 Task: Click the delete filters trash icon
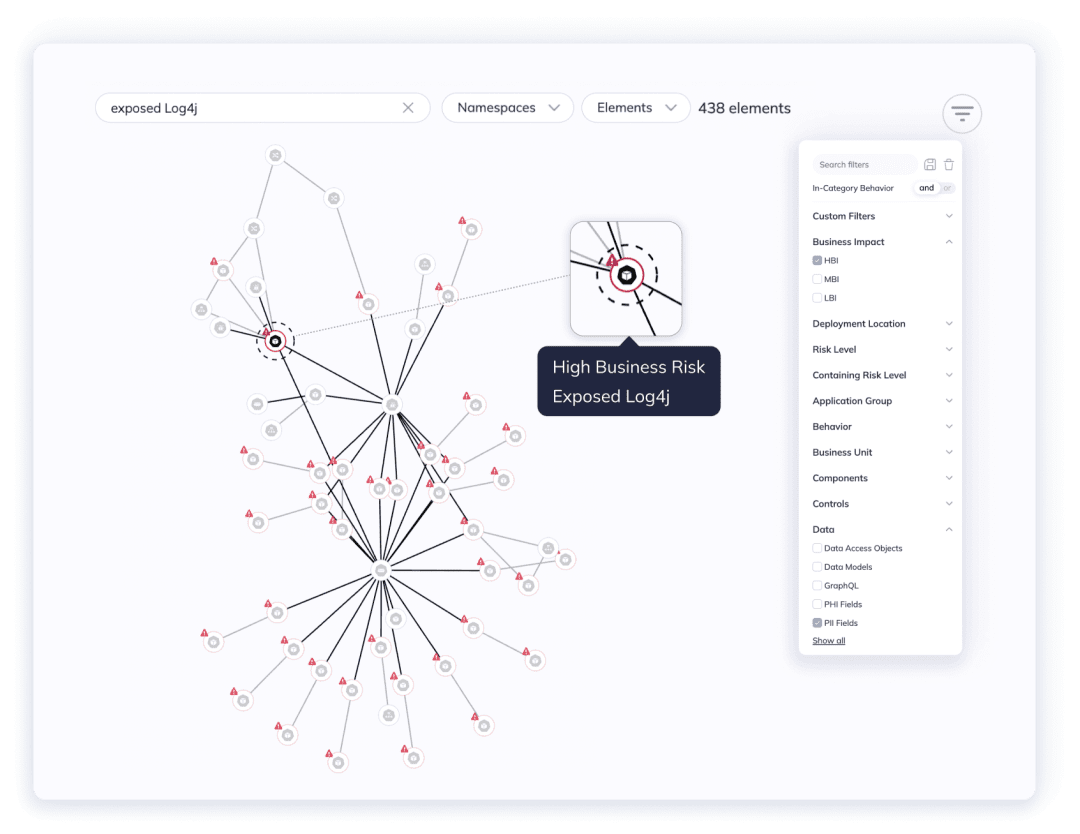coord(948,164)
